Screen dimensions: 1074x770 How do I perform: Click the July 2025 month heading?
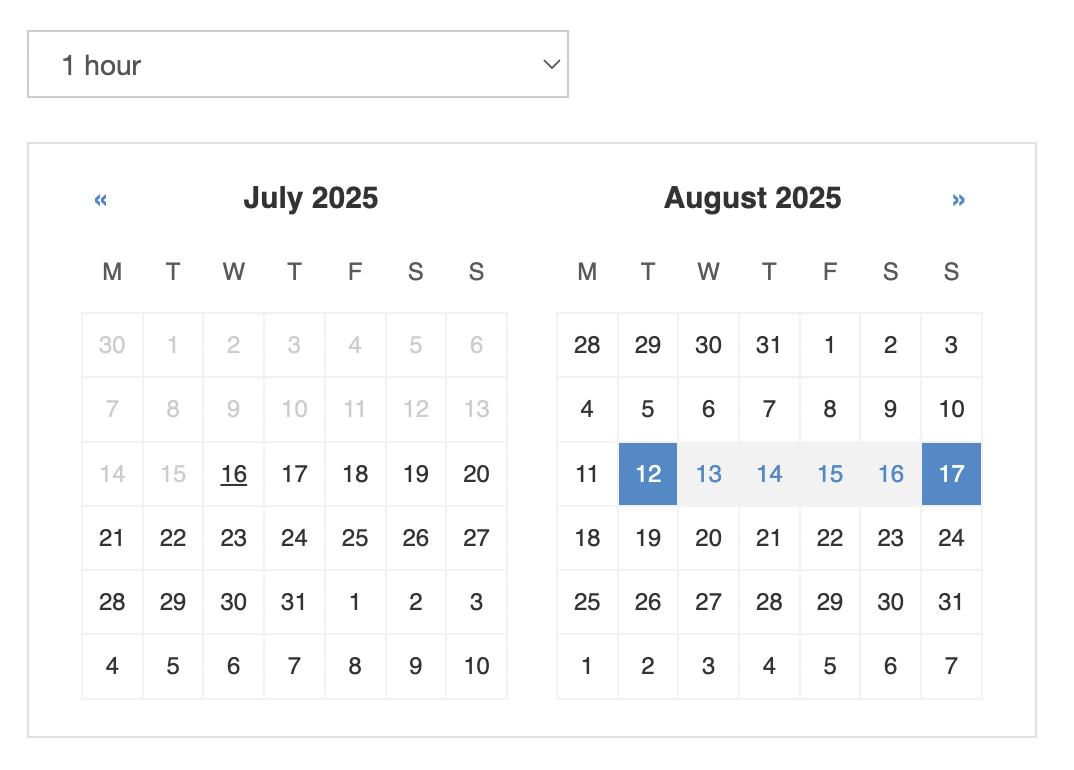coord(310,198)
